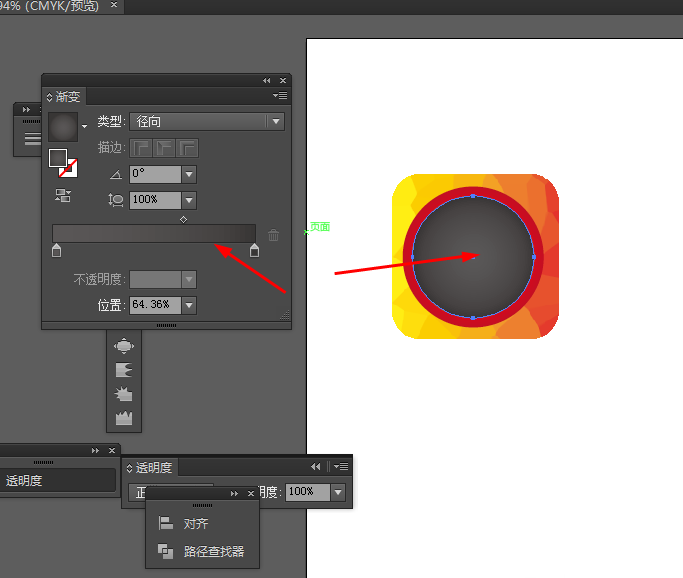
Task: Apply gradient along stroke option
Action: point(164,148)
